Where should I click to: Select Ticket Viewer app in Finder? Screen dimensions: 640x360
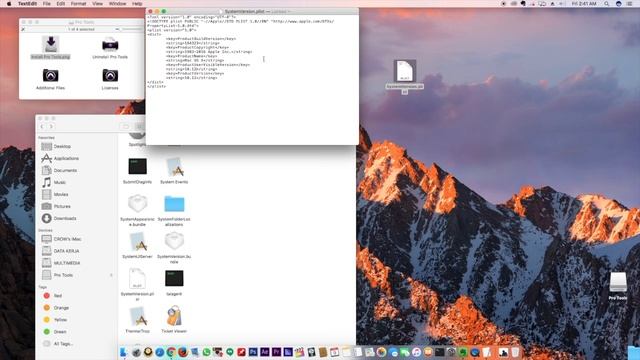click(174, 316)
